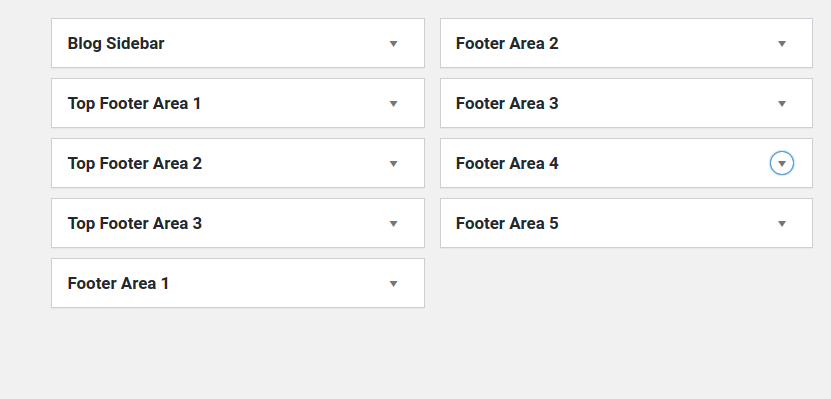Click the Footer Area 4 heading label

tap(507, 163)
